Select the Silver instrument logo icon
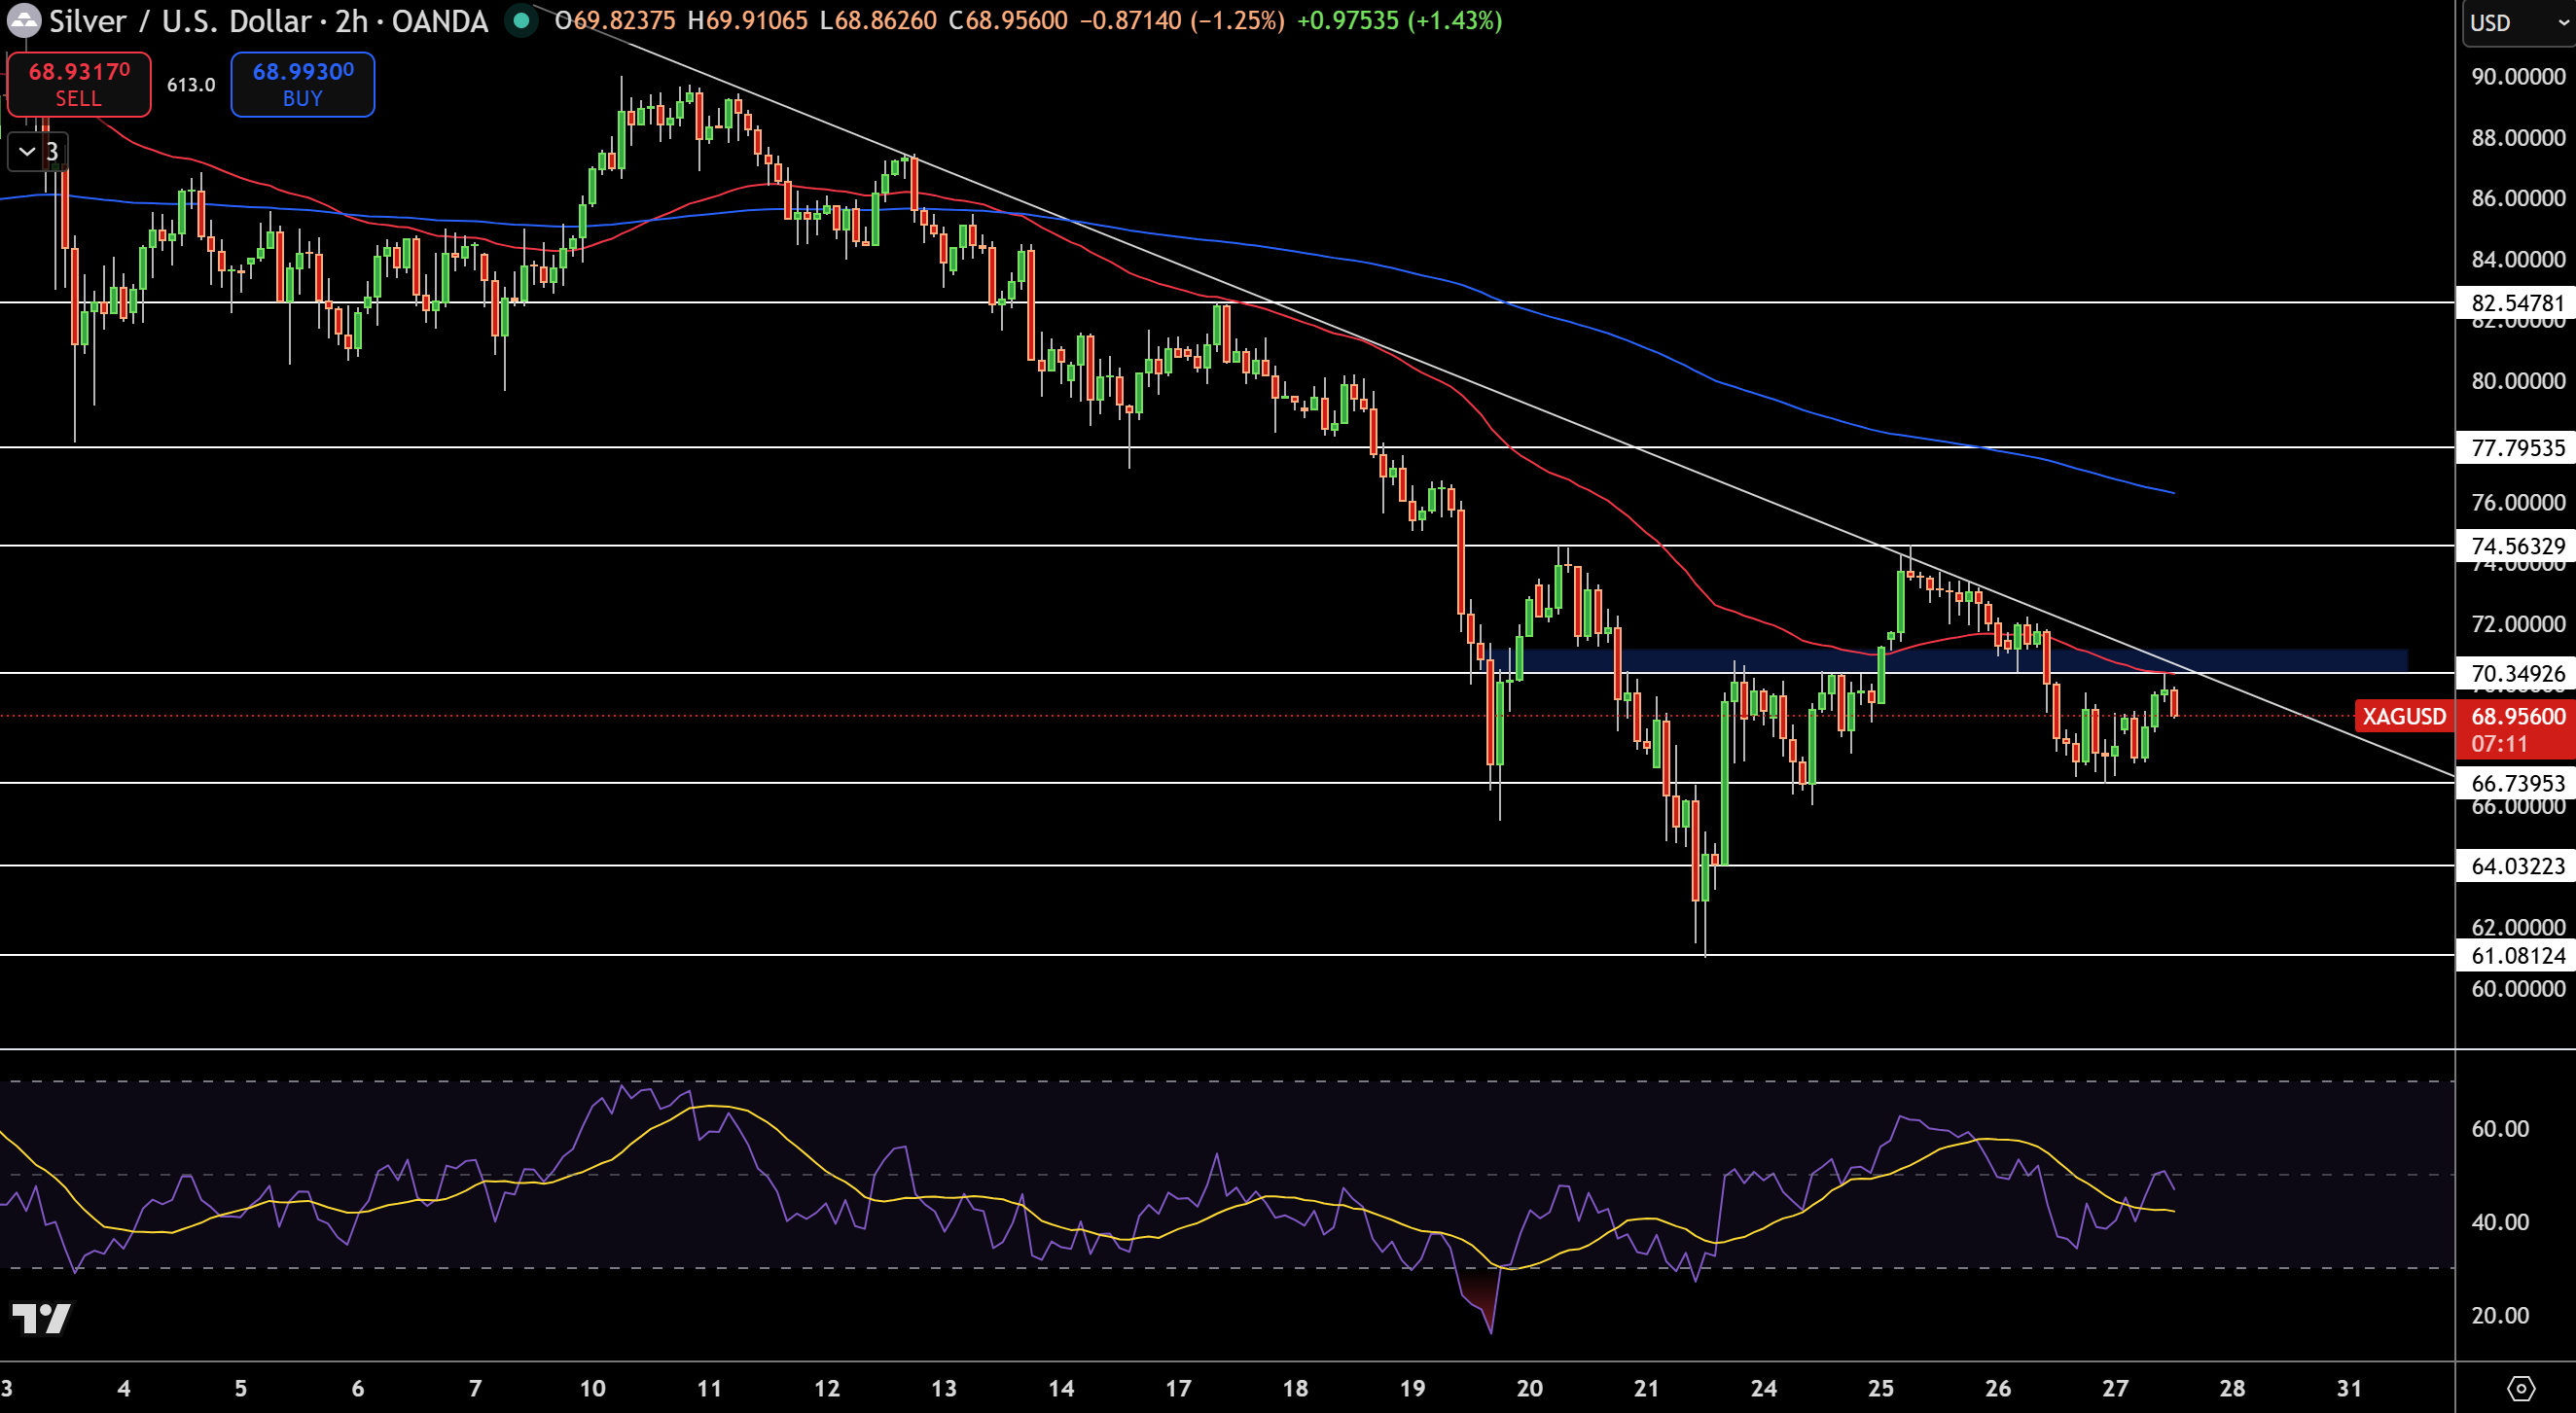Image resolution: width=2576 pixels, height=1413 pixels. [23, 21]
